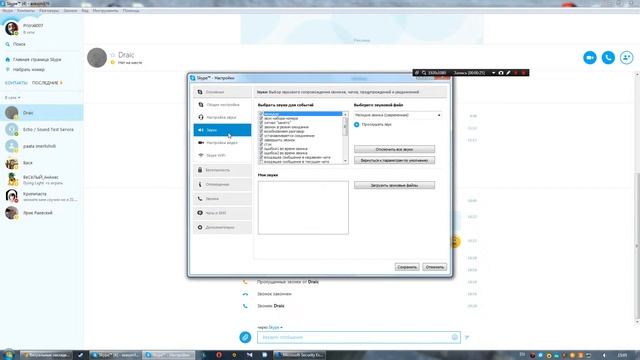Open Skype WiFi settings section
This screenshot has height=360, width=640.
[222, 156]
